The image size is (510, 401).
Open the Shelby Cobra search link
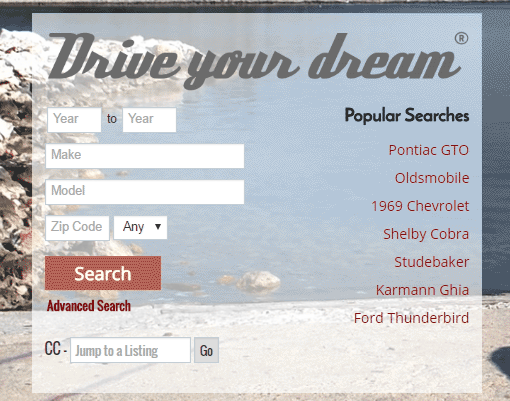click(x=426, y=234)
